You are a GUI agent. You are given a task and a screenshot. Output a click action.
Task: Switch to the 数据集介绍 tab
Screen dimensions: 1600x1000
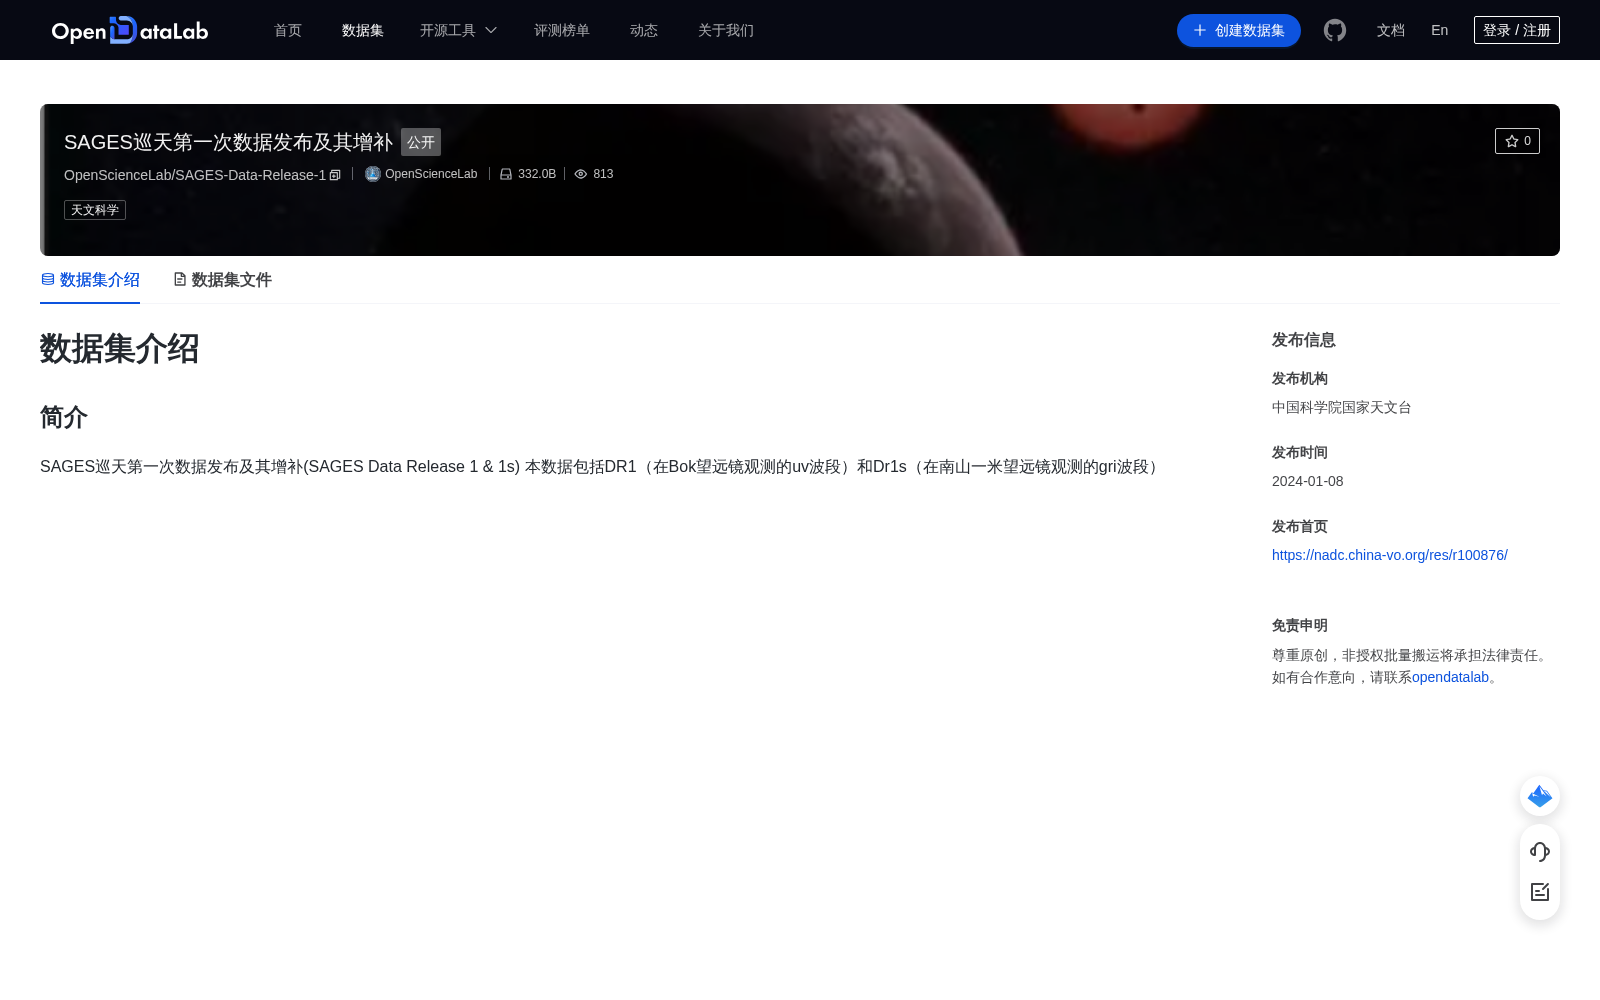(90, 280)
